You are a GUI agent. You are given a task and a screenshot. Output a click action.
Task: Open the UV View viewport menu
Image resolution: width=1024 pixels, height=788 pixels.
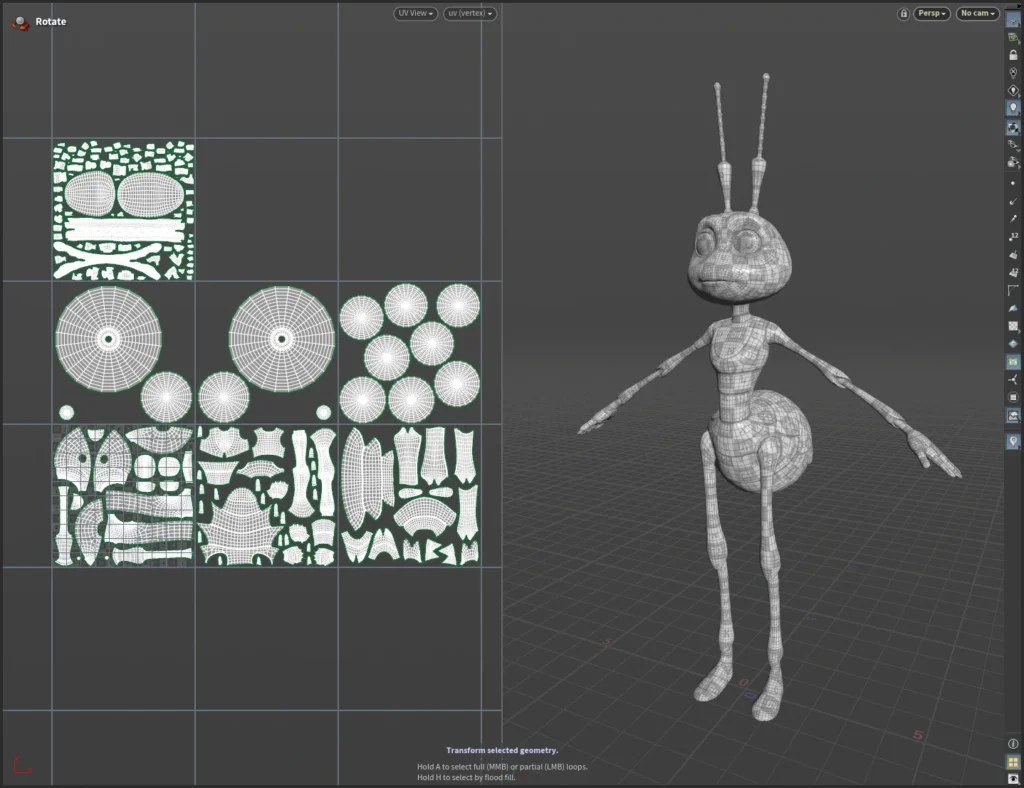pyautogui.click(x=416, y=14)
